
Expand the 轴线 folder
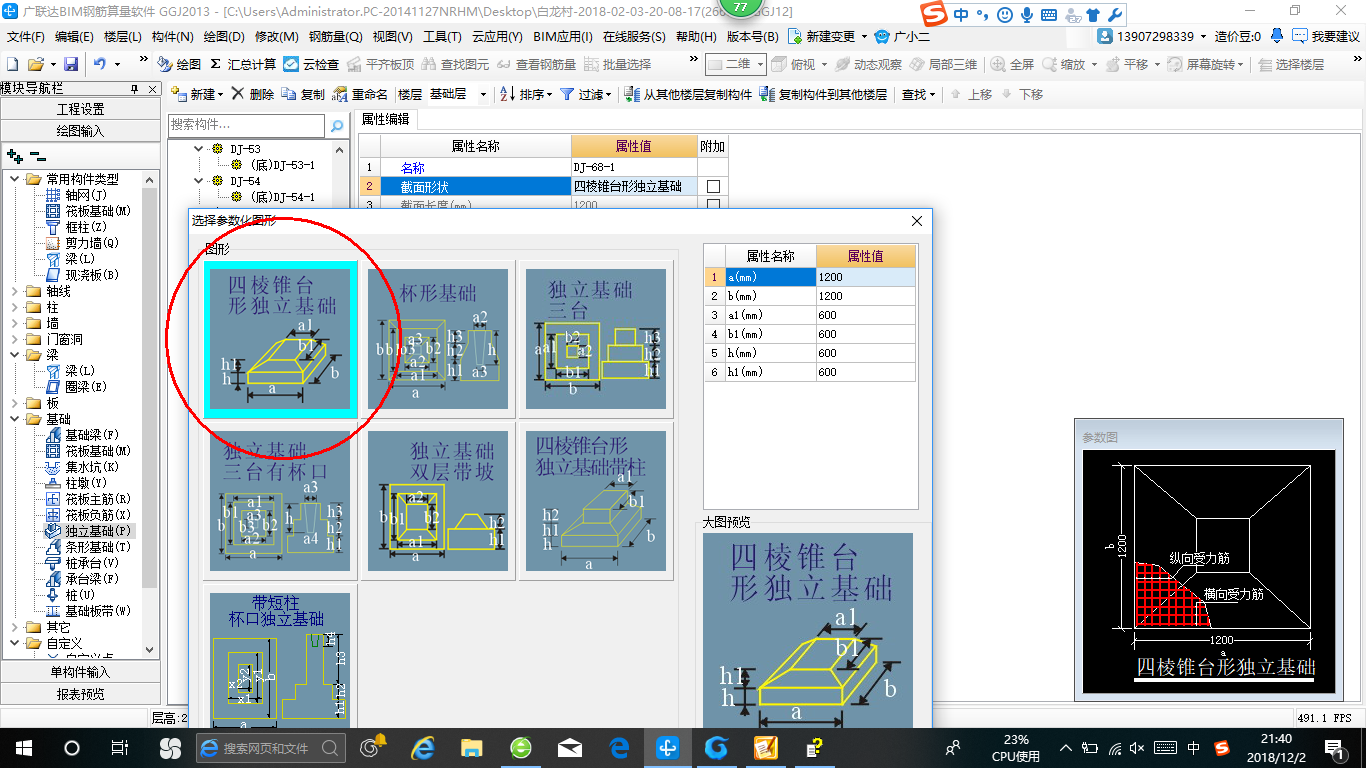tap(15, 291)
